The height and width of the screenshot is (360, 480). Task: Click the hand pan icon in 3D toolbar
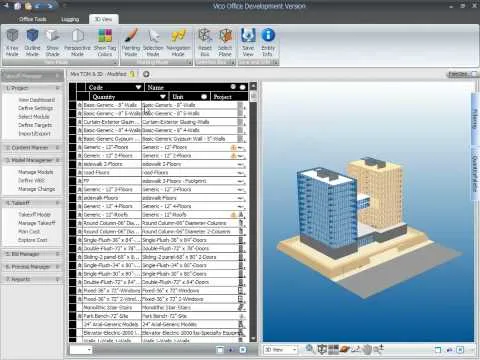367,349
